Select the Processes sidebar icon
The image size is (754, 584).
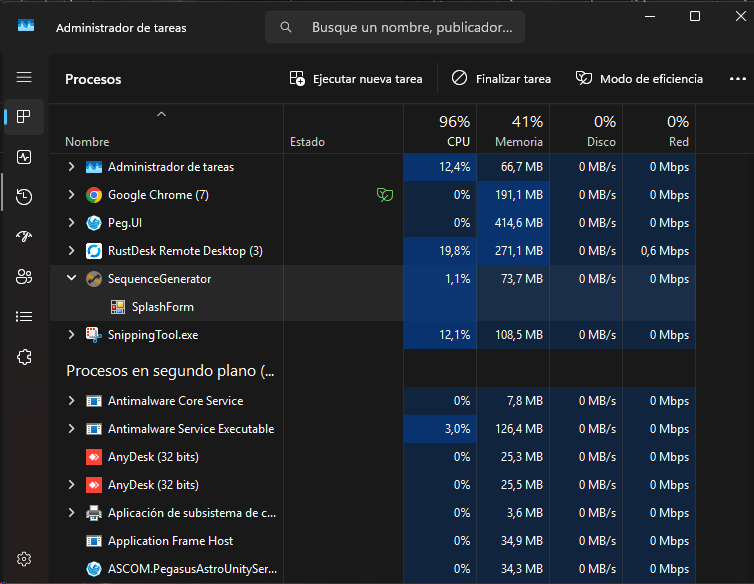click(x=24, y=116)
